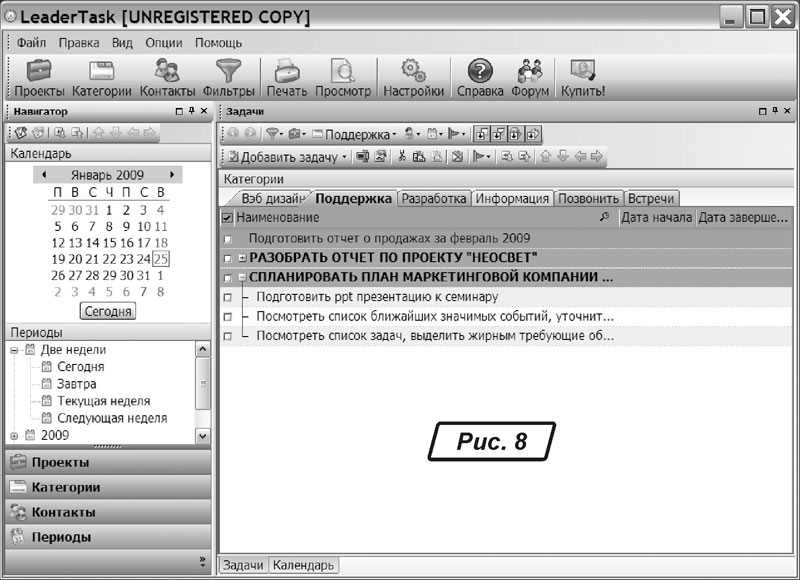Viewport: 800px width, 580px height.
Task: Click the Добавить задачу button
Action: (x=288, y=156)
